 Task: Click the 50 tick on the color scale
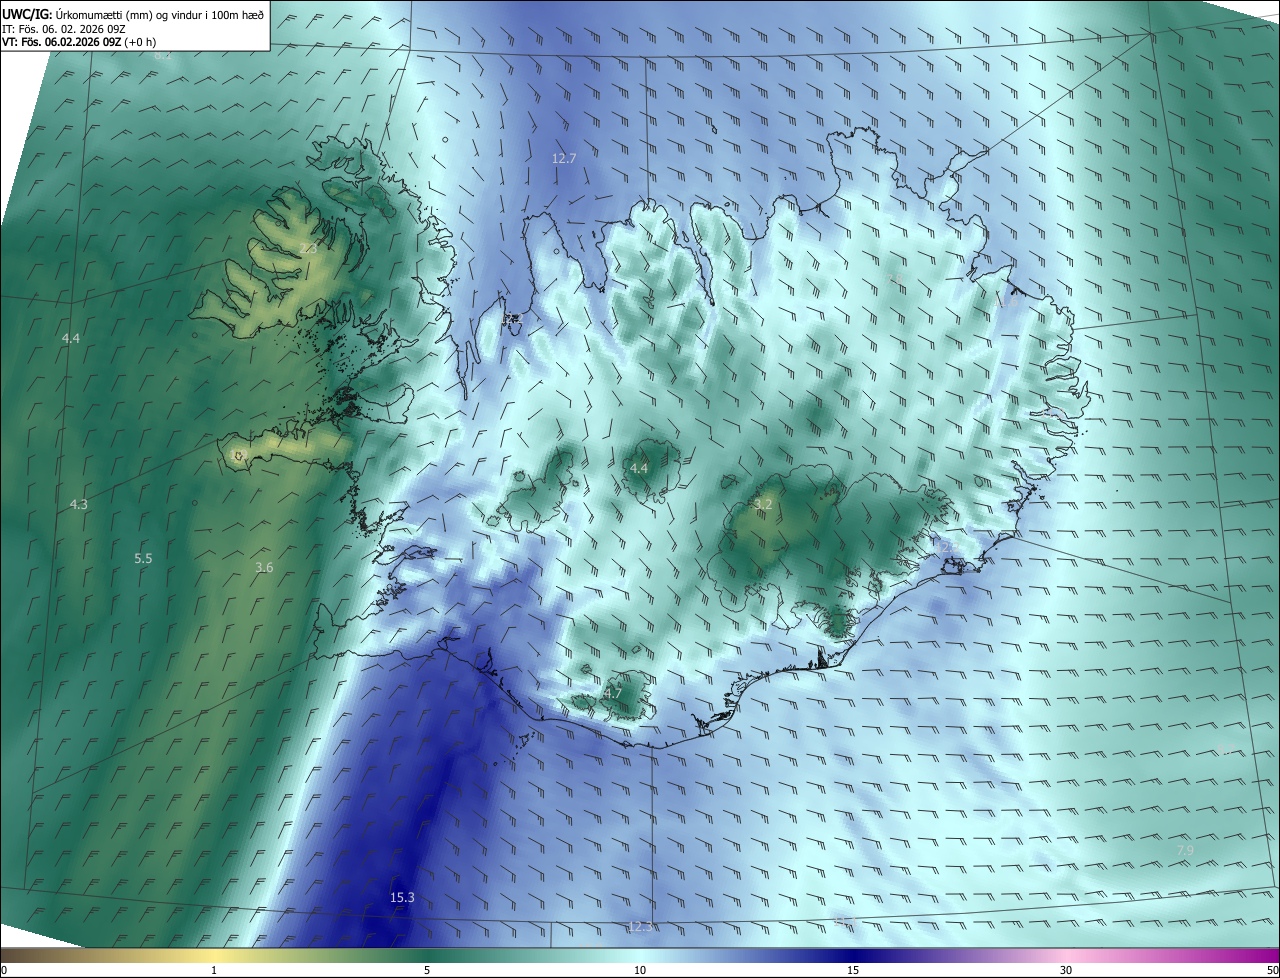(1272, 970)
